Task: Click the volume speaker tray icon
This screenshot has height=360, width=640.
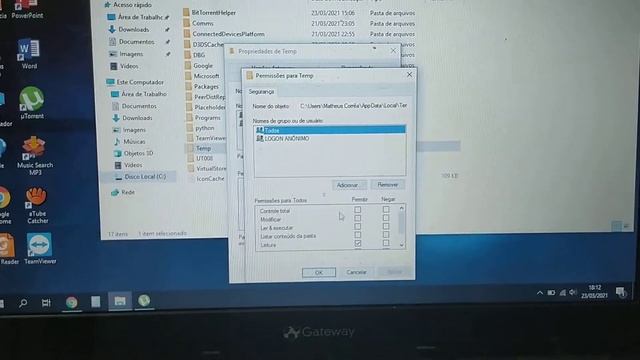Action: click(x=573, y=292)
